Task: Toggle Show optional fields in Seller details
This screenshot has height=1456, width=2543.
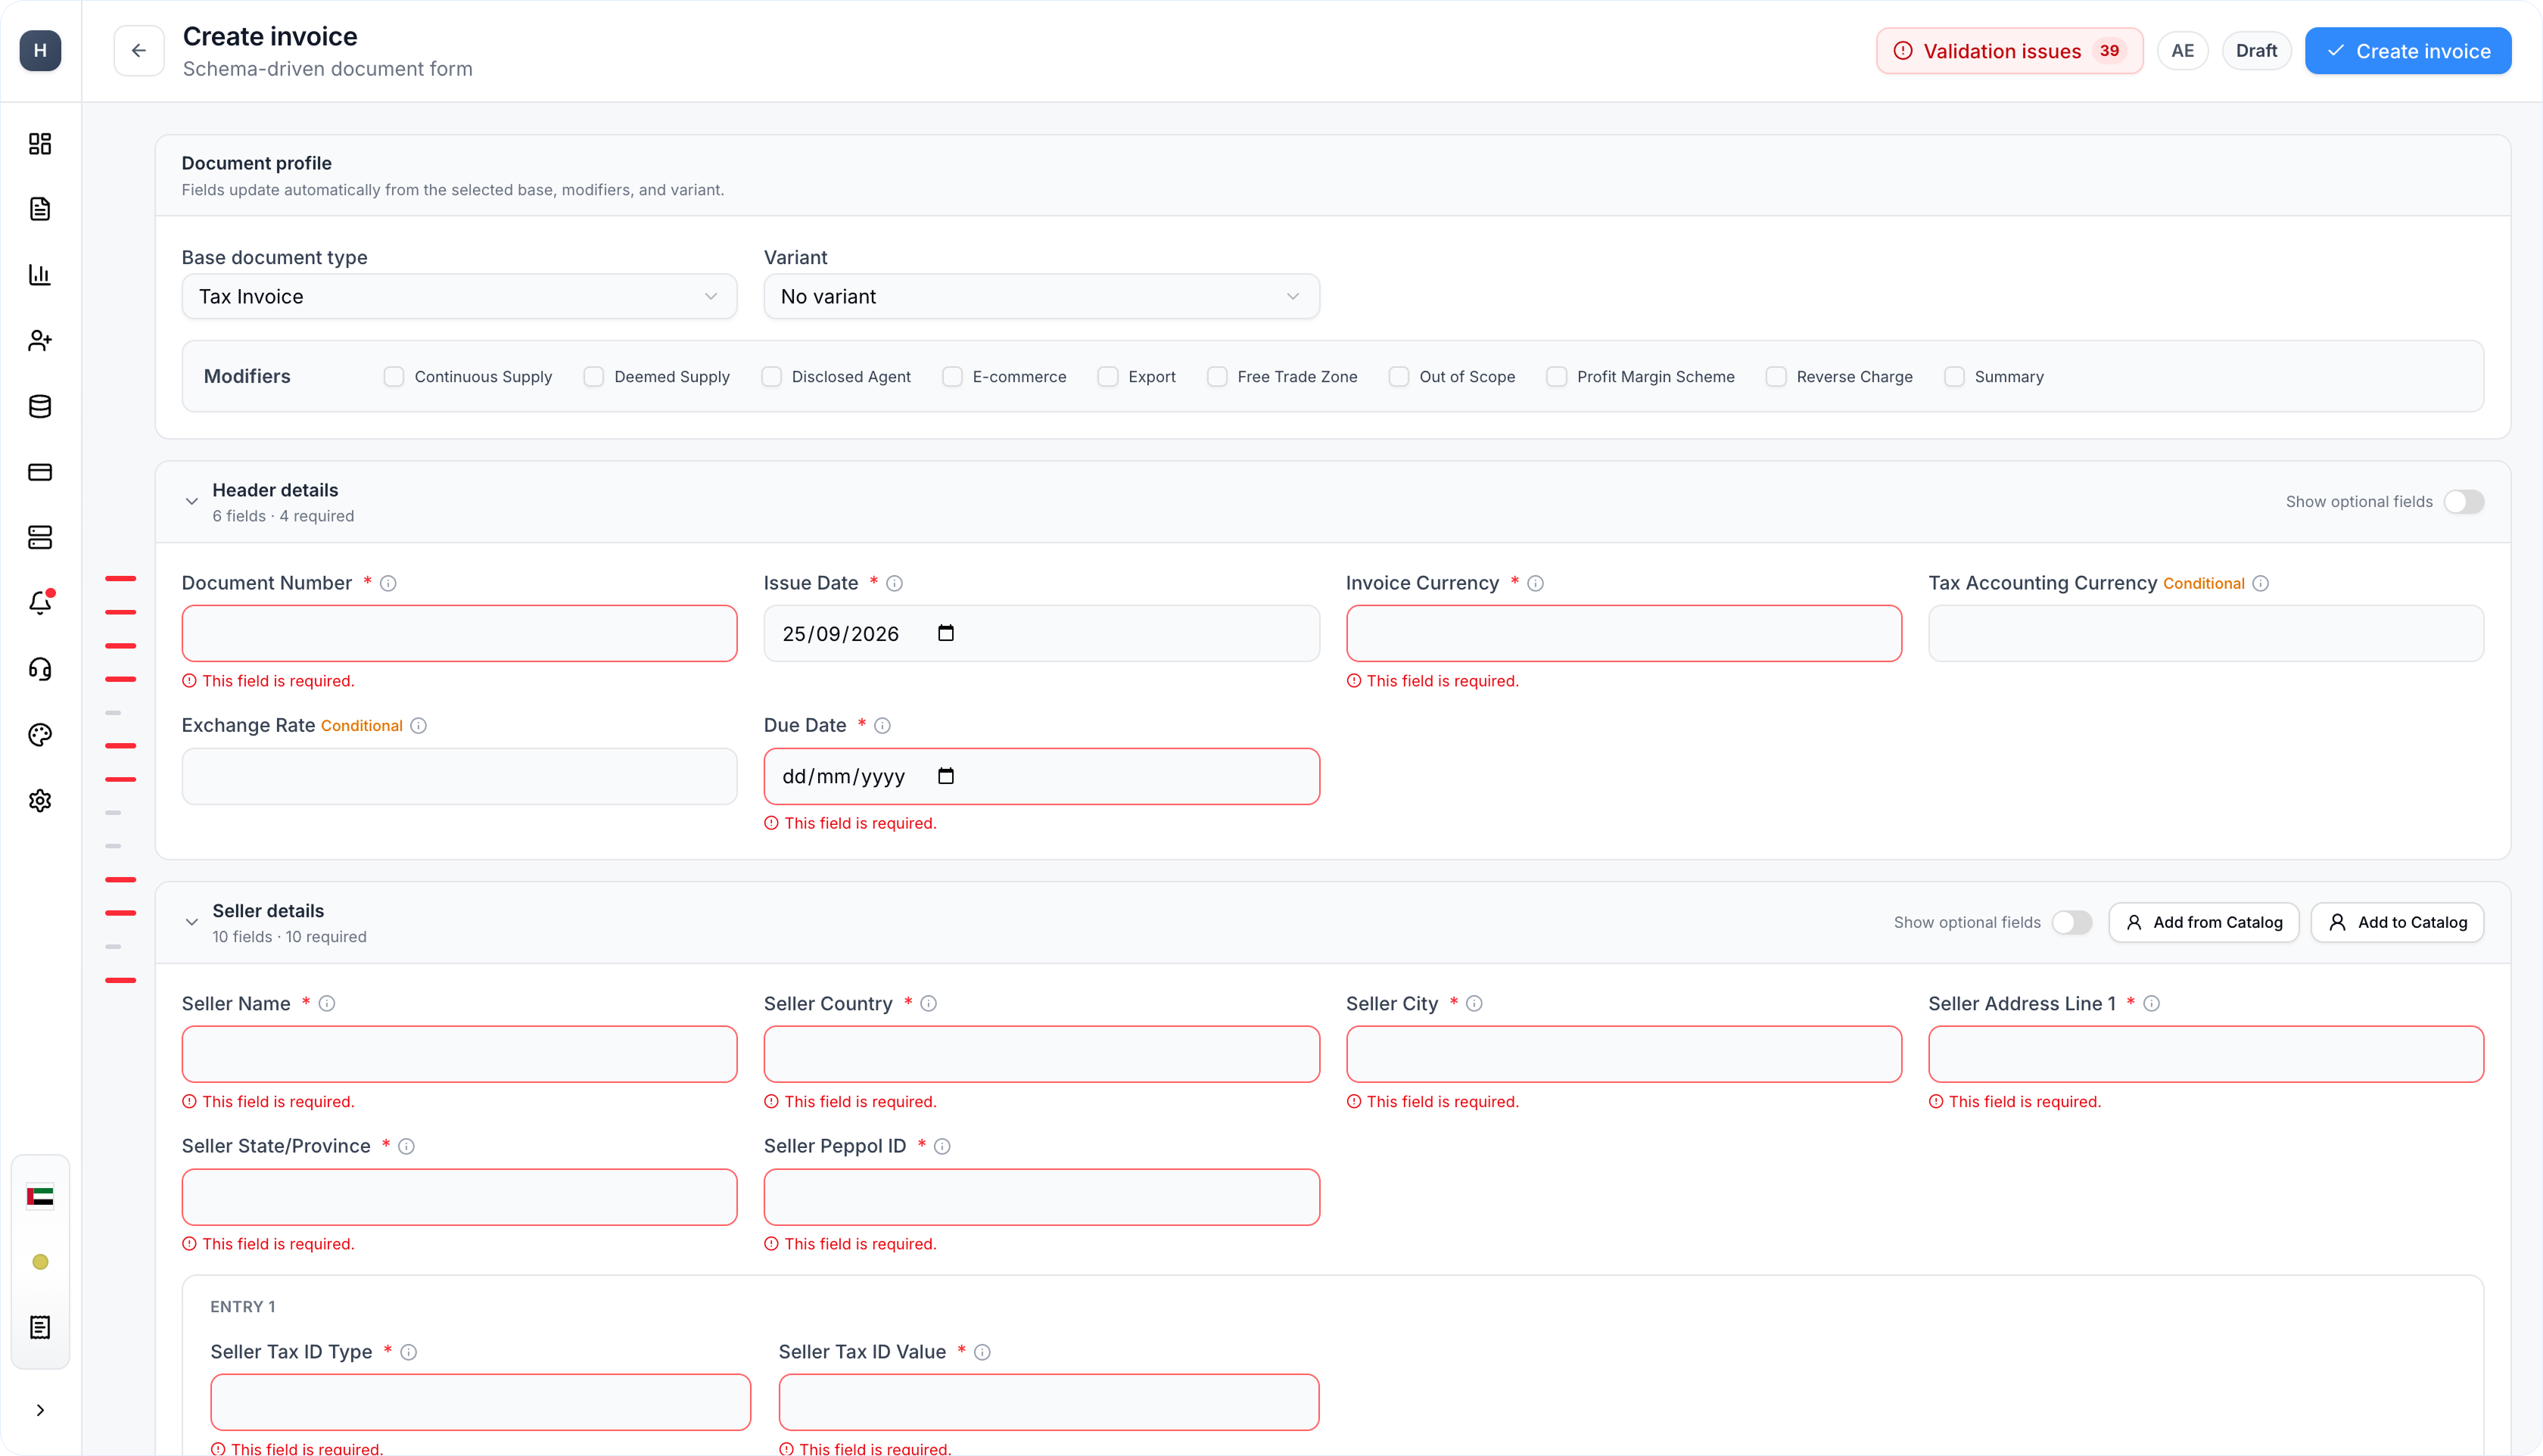Action: click(x=2072, y=922)
